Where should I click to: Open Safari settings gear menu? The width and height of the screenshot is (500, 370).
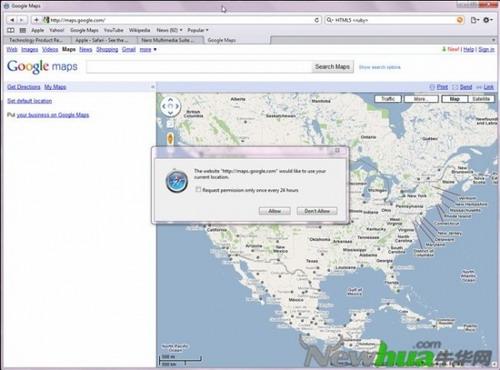[487, 20]
